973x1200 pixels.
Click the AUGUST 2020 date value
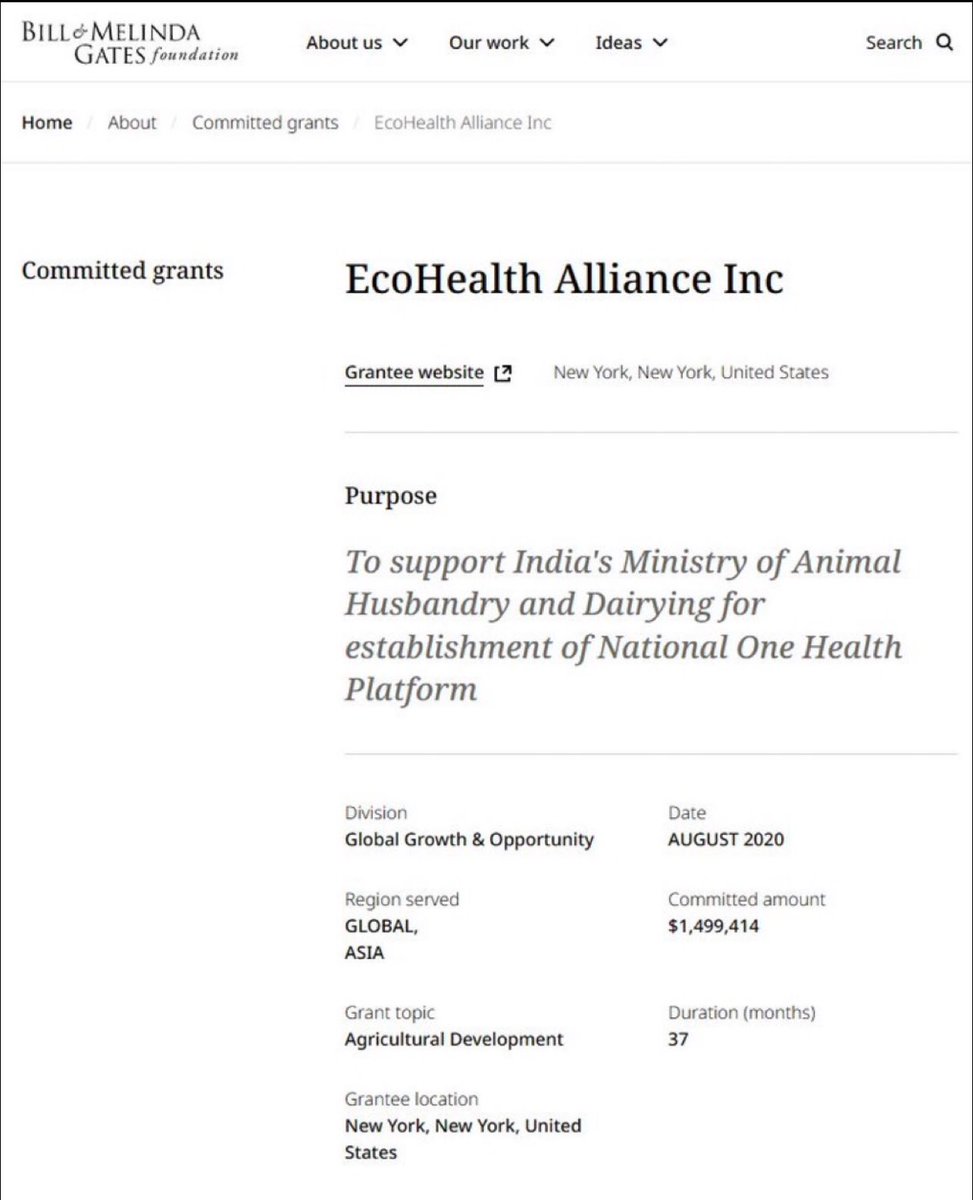[x=725, y=839]
